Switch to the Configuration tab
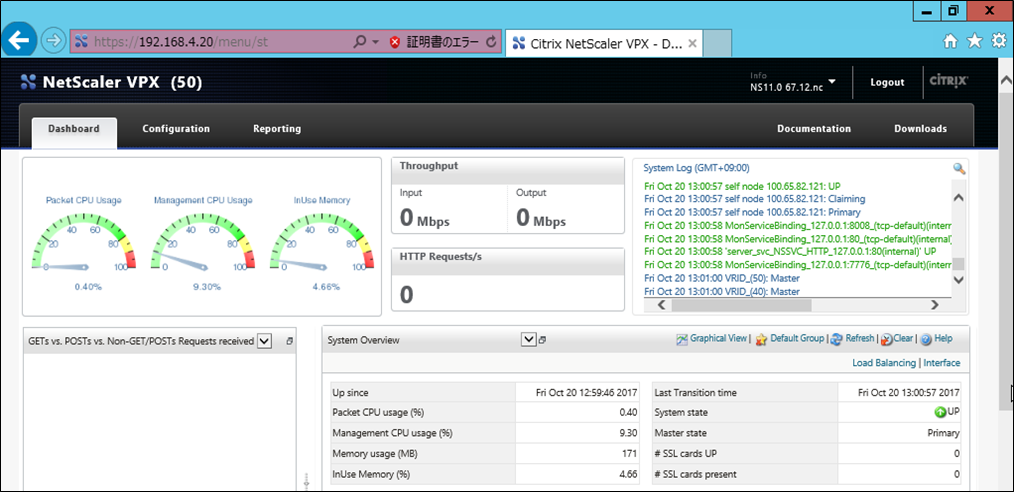 176,129
